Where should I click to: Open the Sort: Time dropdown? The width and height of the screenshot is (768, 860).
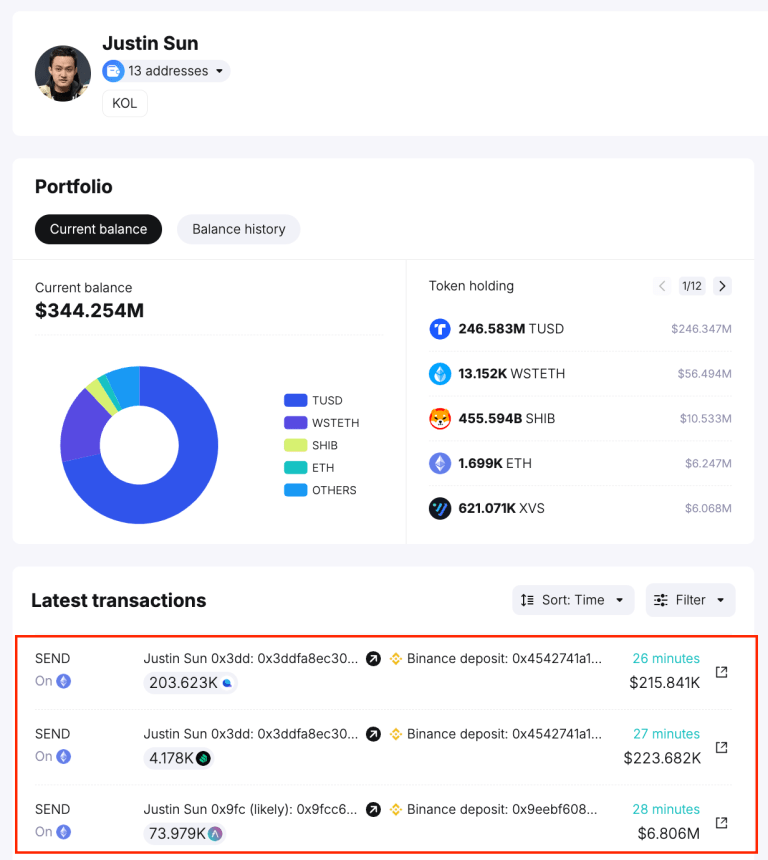pyautogui.click(x=573, y=600)
